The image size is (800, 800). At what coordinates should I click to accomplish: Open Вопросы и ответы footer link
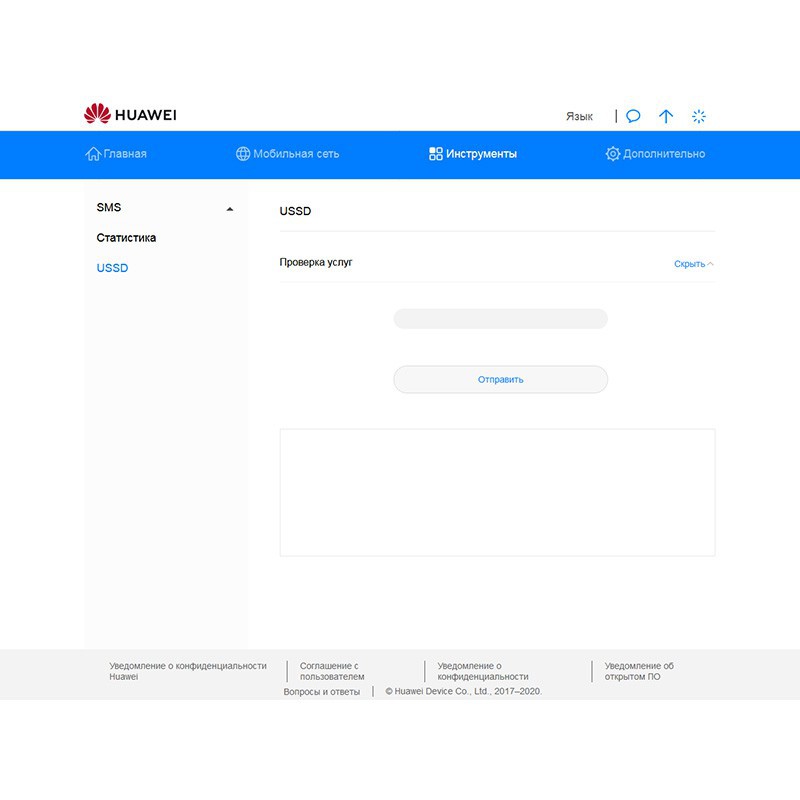(321, 691)
